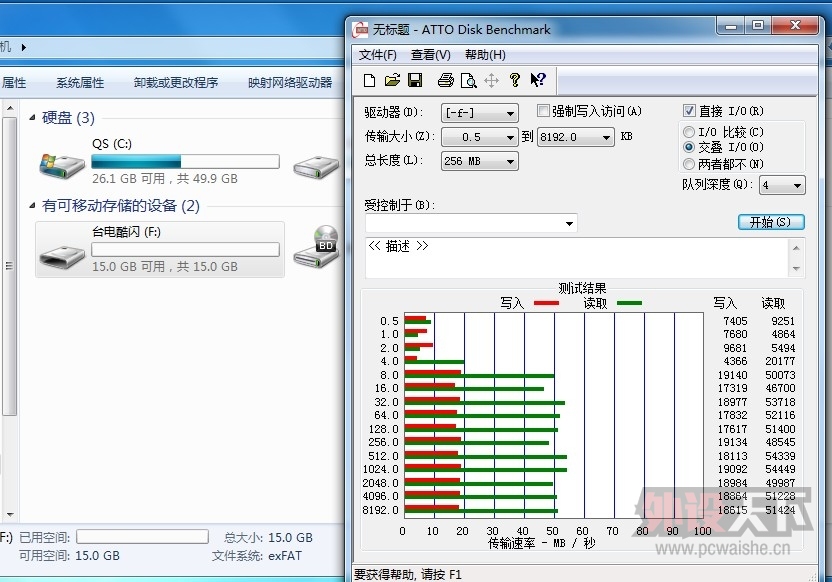
Task: Collapse the 硬盘 (3) group in Explorer
Action: [32, 118]
